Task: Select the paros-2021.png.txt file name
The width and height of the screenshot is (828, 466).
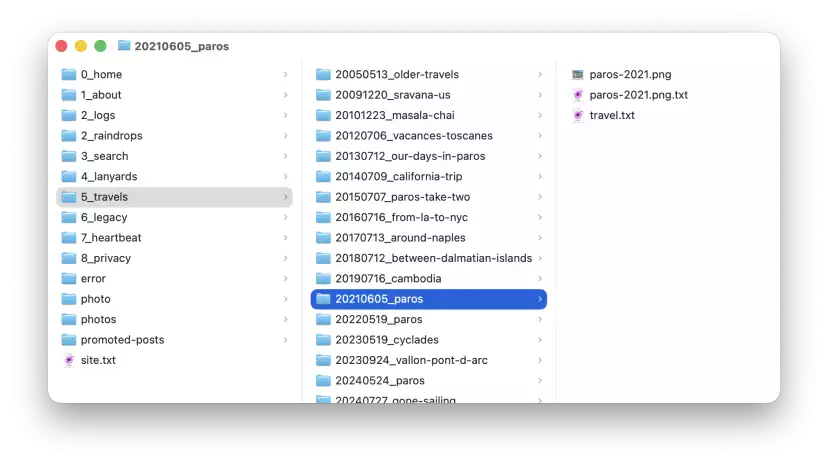Action: click(638, 95)
